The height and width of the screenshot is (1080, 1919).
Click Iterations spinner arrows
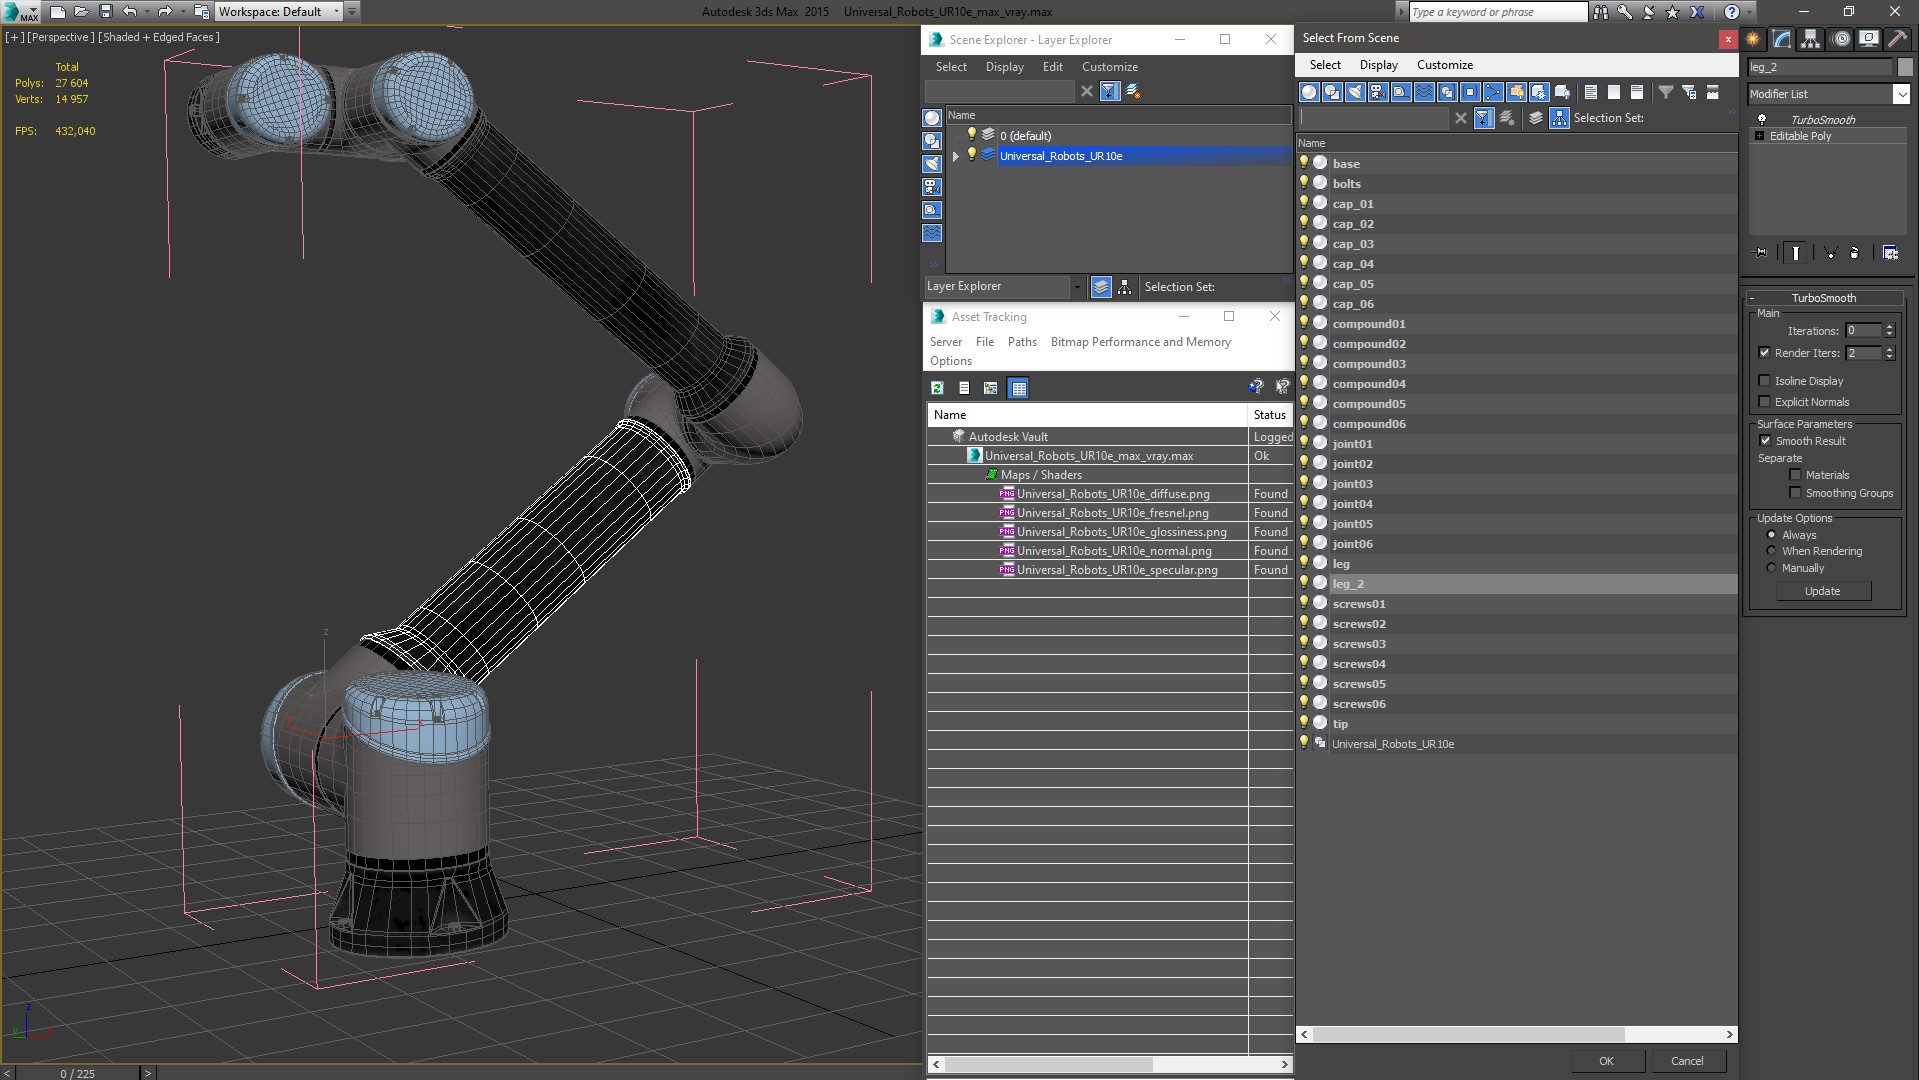tap(1889, 331)
